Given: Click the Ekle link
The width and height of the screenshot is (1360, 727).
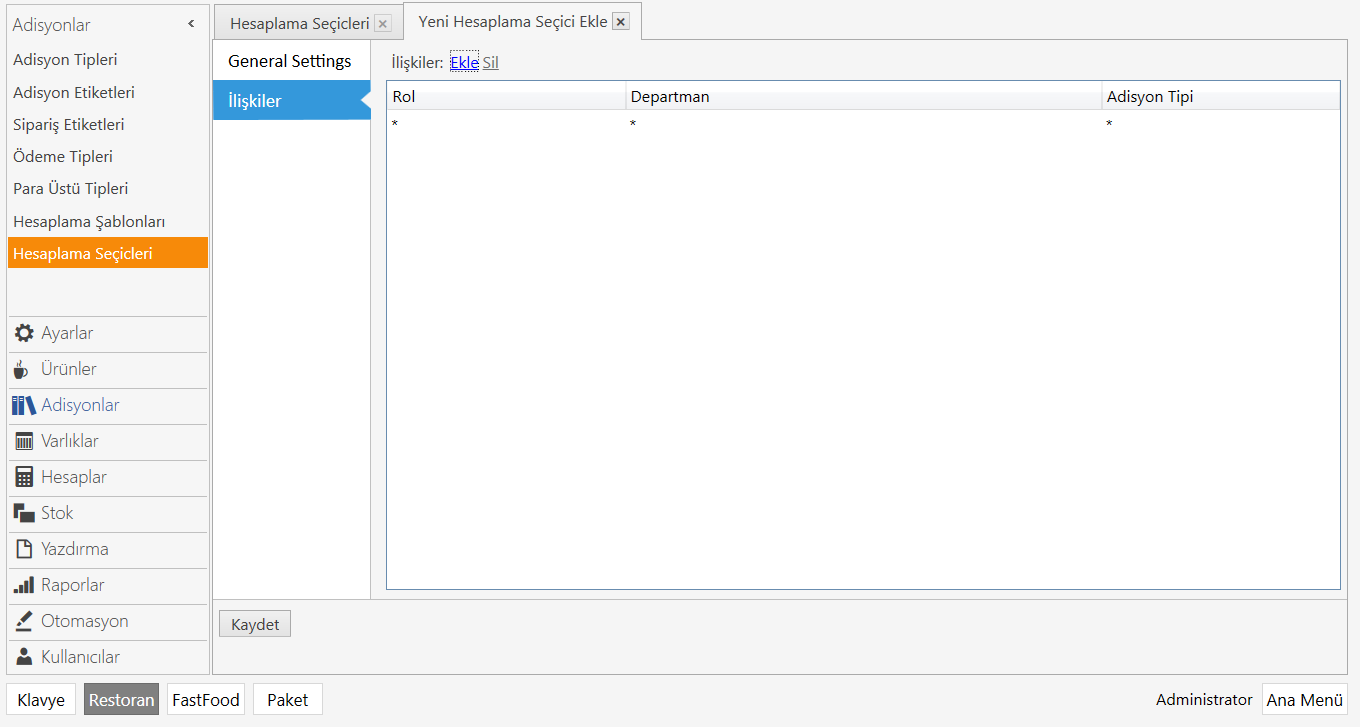Looking at the screenshot, I should [x=464, y=62].
